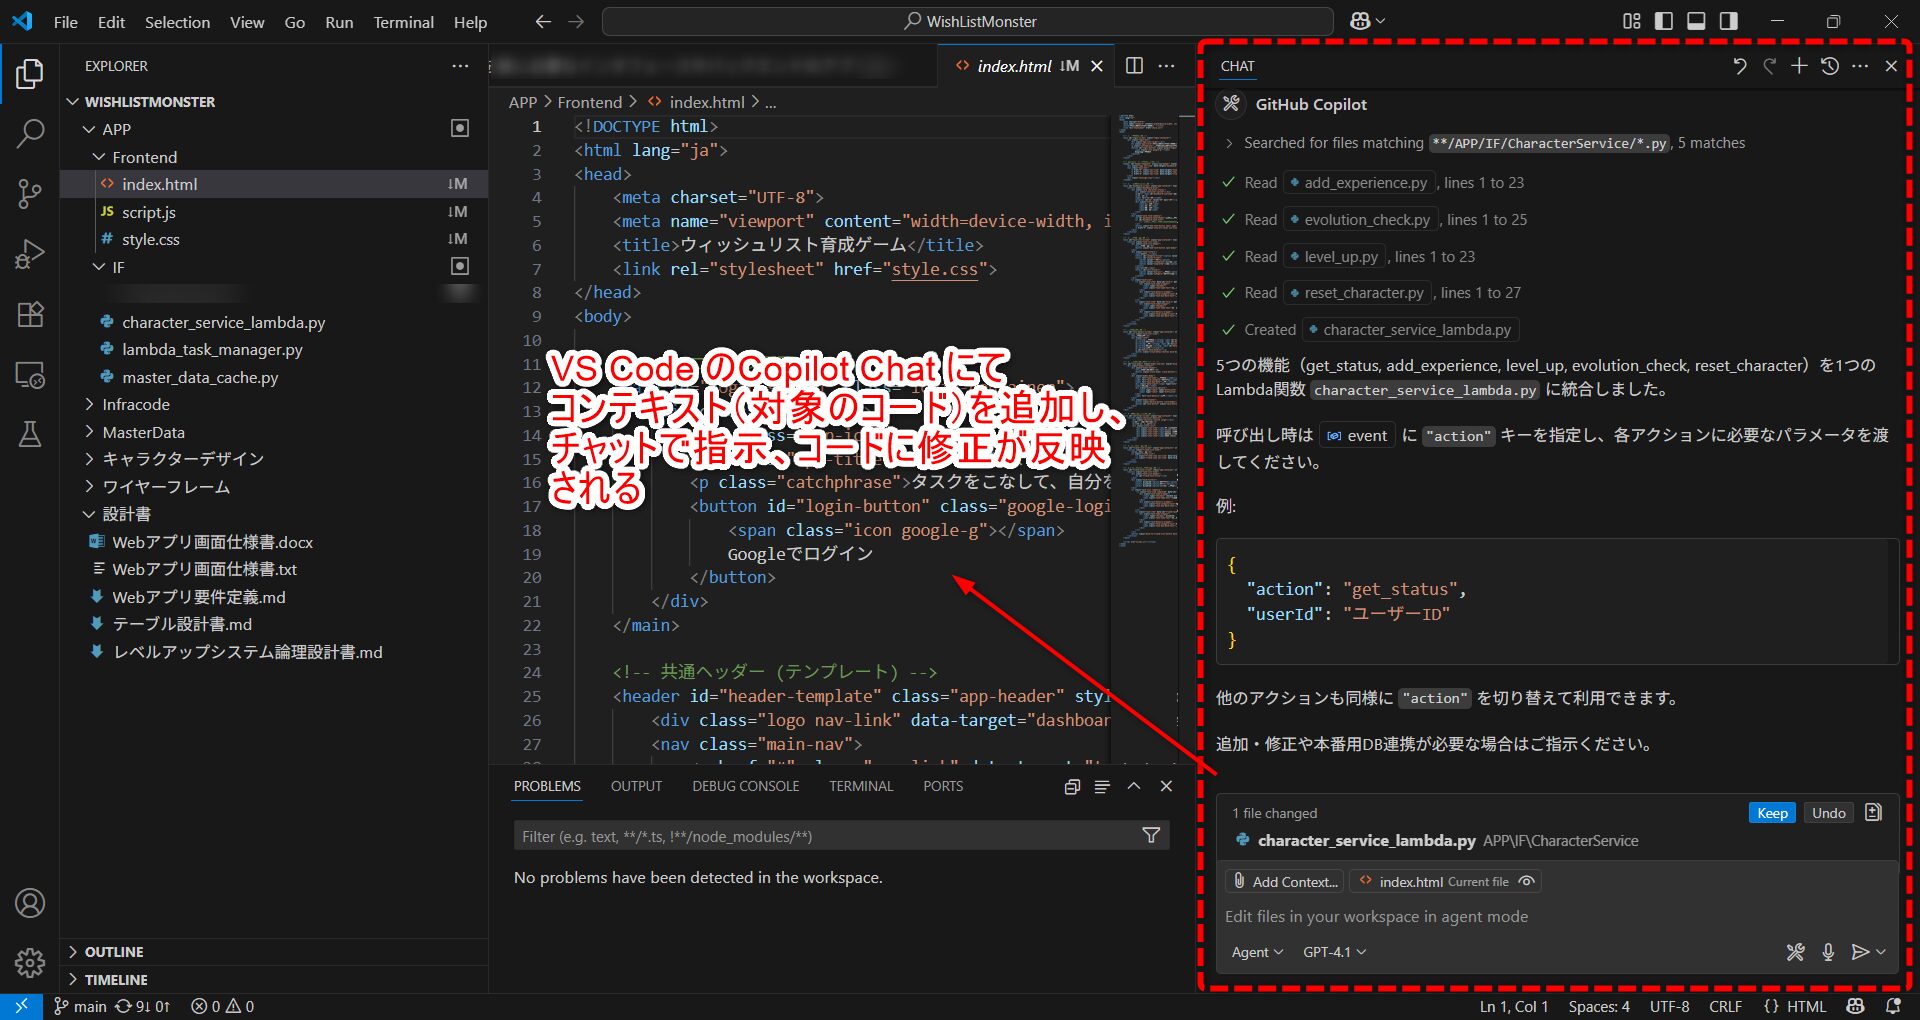1920x1020 pixels.
Task: Open the File menu
Action: tap(65, 21)
